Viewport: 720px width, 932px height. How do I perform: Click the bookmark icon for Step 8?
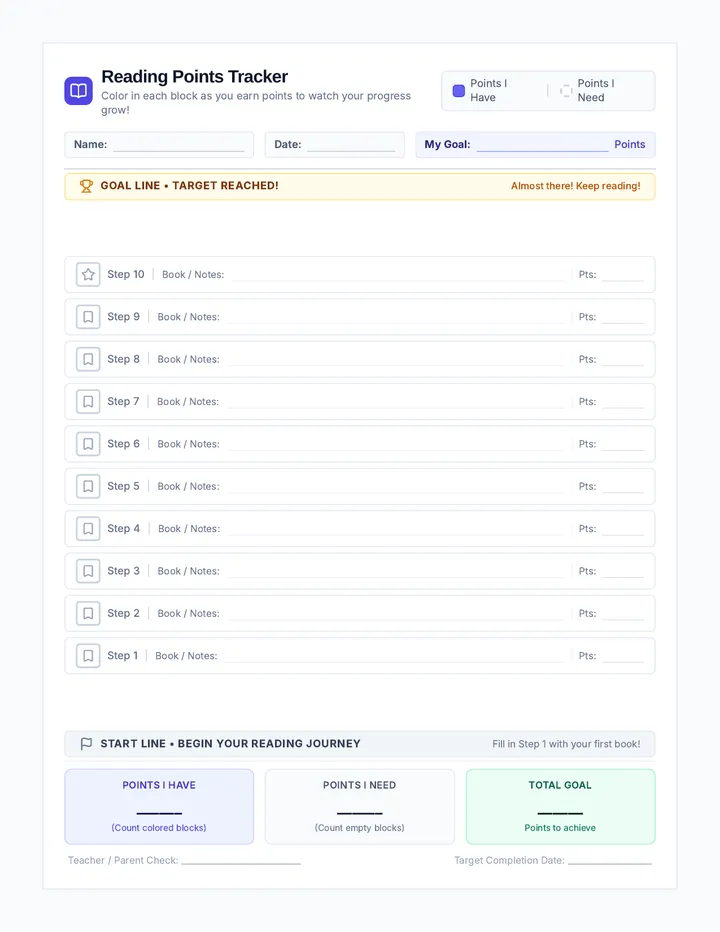click(x=88, y=359)
